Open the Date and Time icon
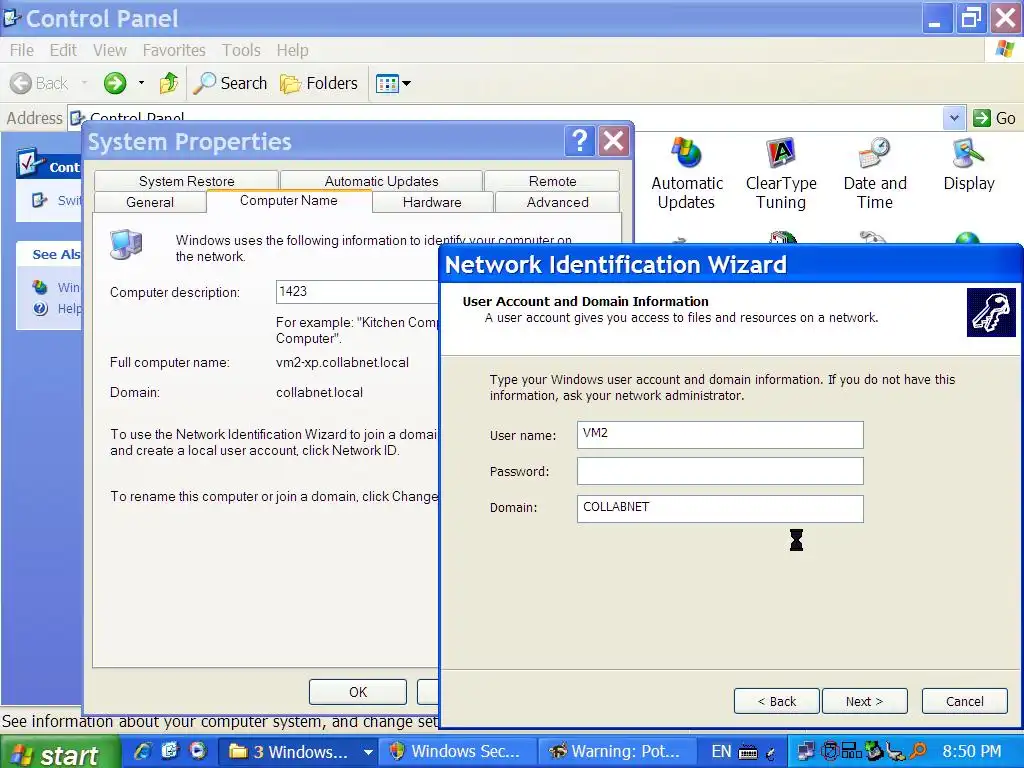This screenshot has height=768, width=1024. [875, 174]
